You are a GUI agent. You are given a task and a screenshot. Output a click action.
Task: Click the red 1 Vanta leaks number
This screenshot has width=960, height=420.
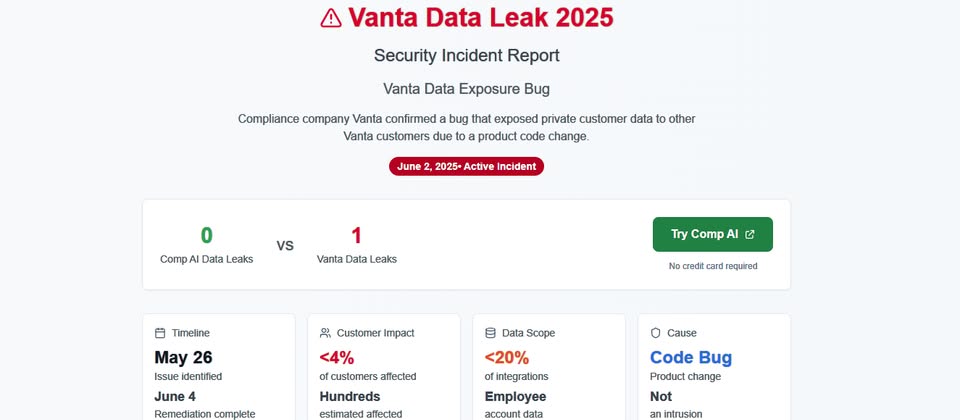coord(356,236)
